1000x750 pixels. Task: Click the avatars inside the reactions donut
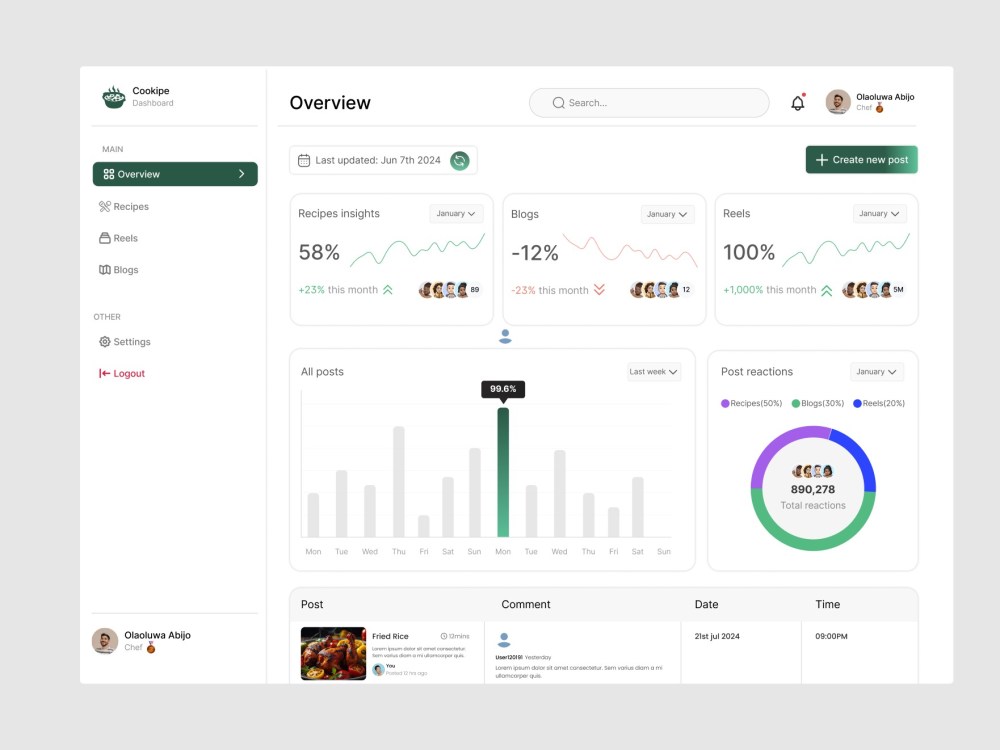pos(812,471)
